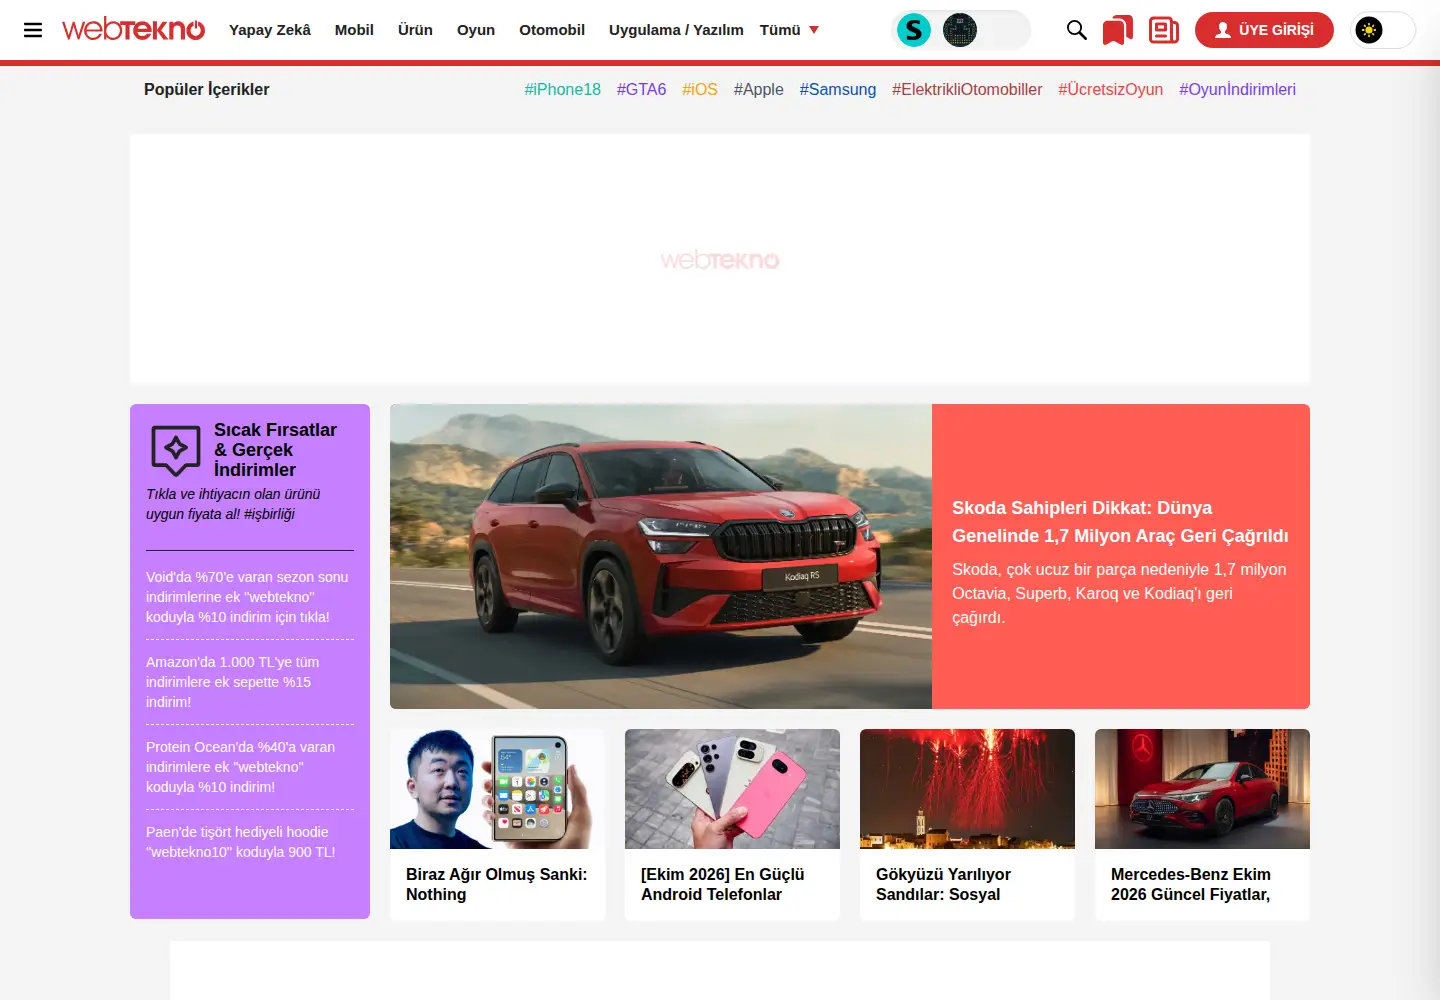Open the #GTA6 tag
1440x1000 pixels.
coord(641,89)
